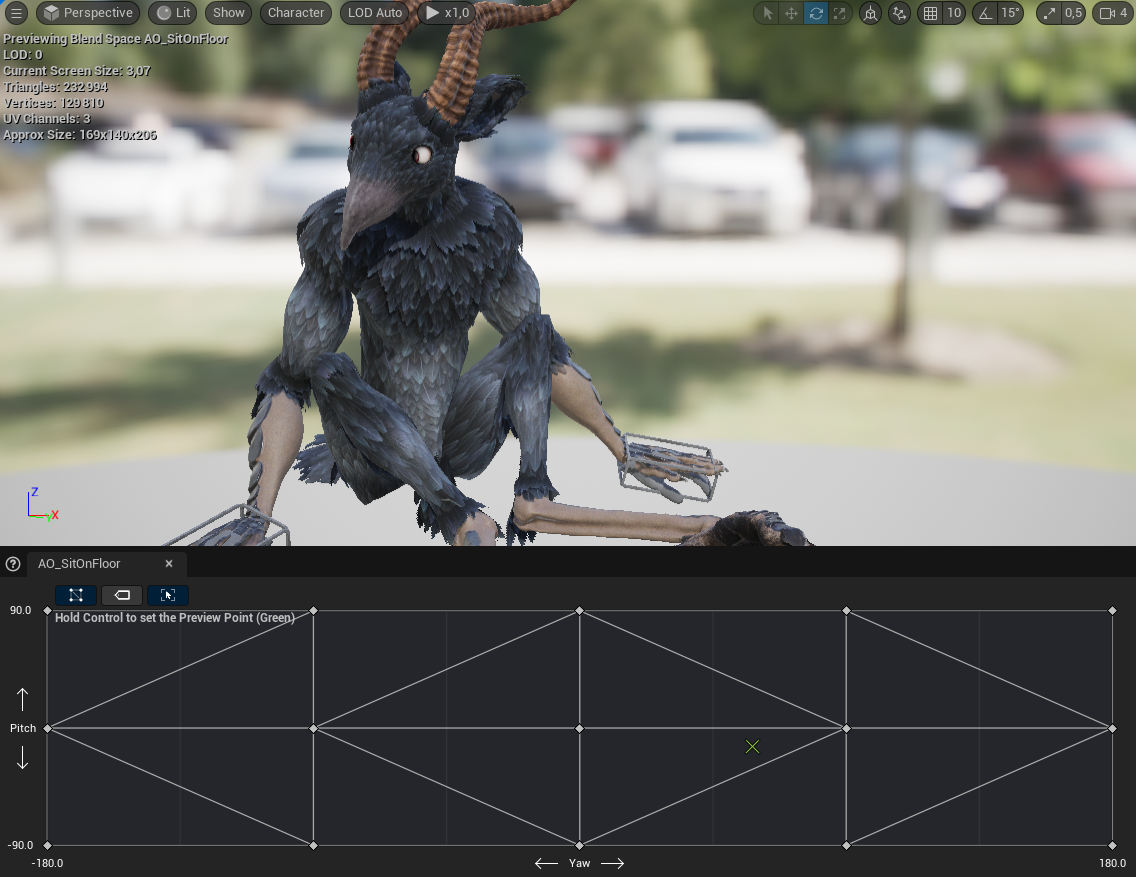
Task: Select the AO_SitOnFloor tab
Action: 79,564
